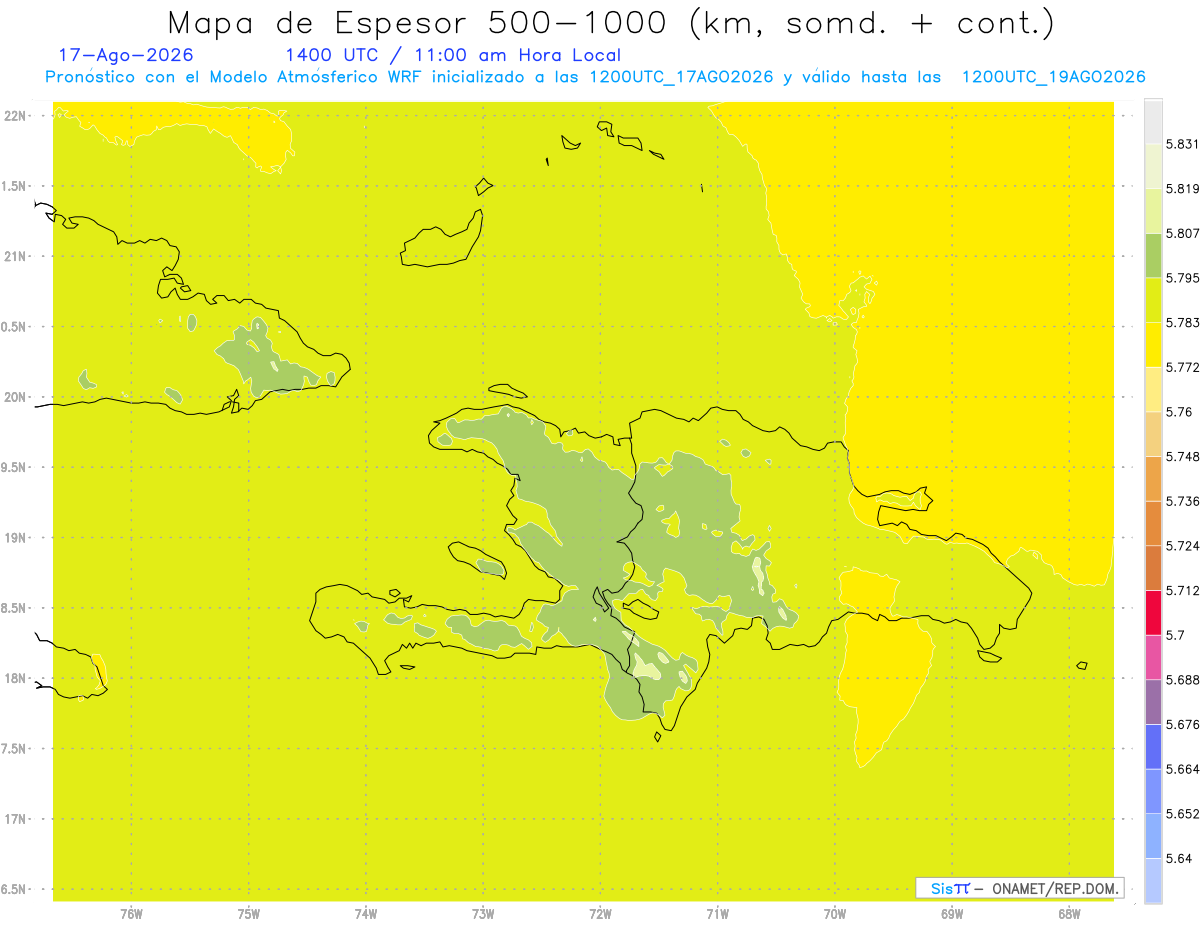Click the 5.795 color bar value
This screenshot has height=927, width=1200.
pyautogui.click(x=1183, y=278)
